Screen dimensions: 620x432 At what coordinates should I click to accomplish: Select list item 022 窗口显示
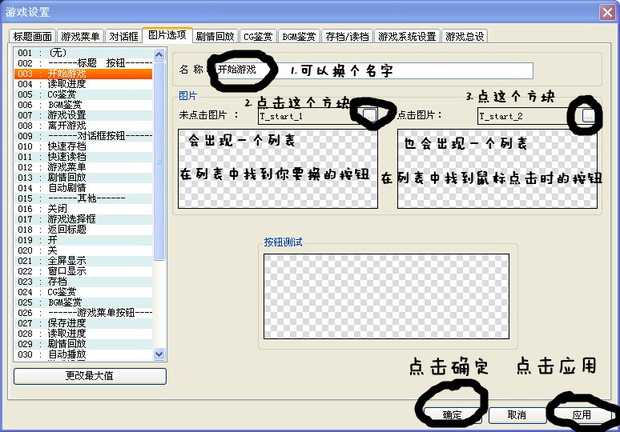click(x=83, y=271)
